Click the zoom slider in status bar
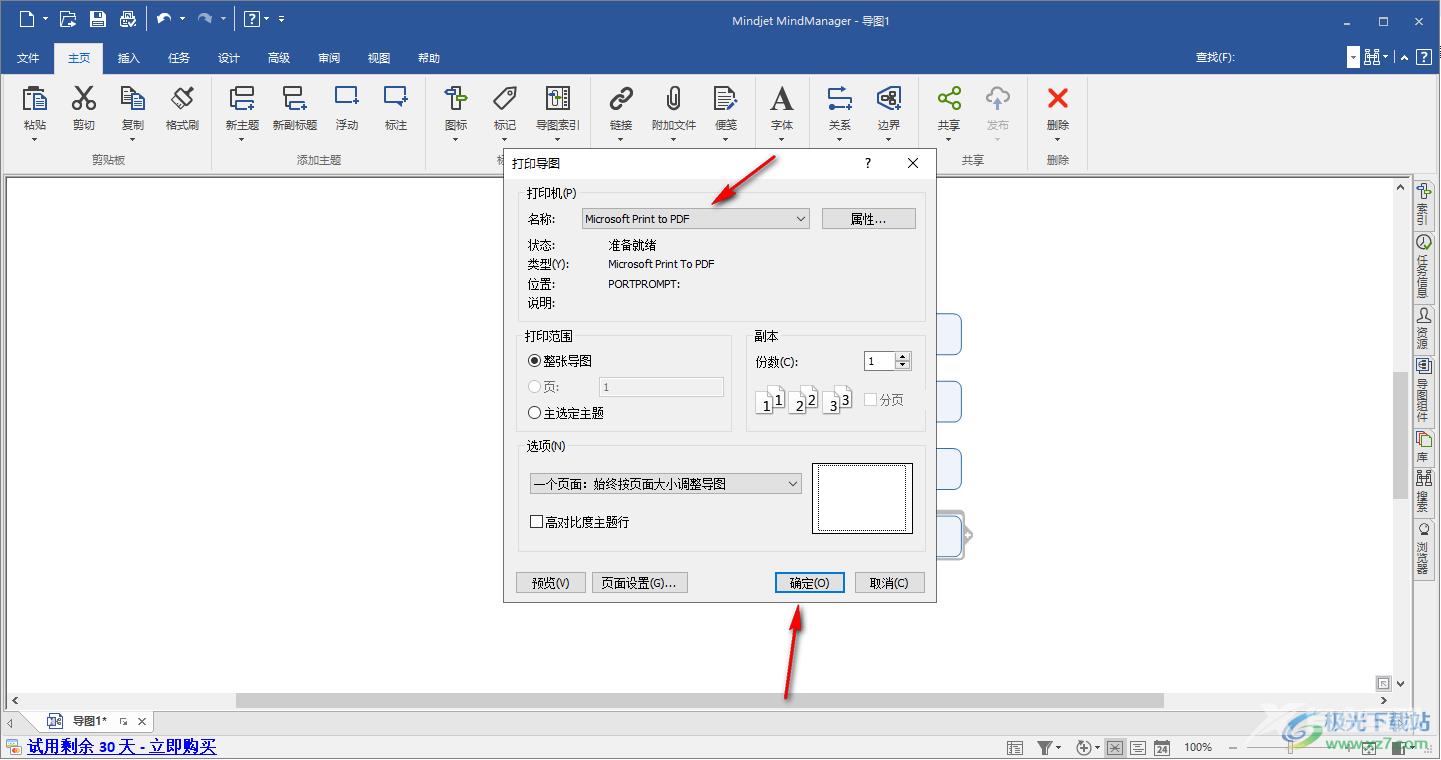 (1290, 747)
